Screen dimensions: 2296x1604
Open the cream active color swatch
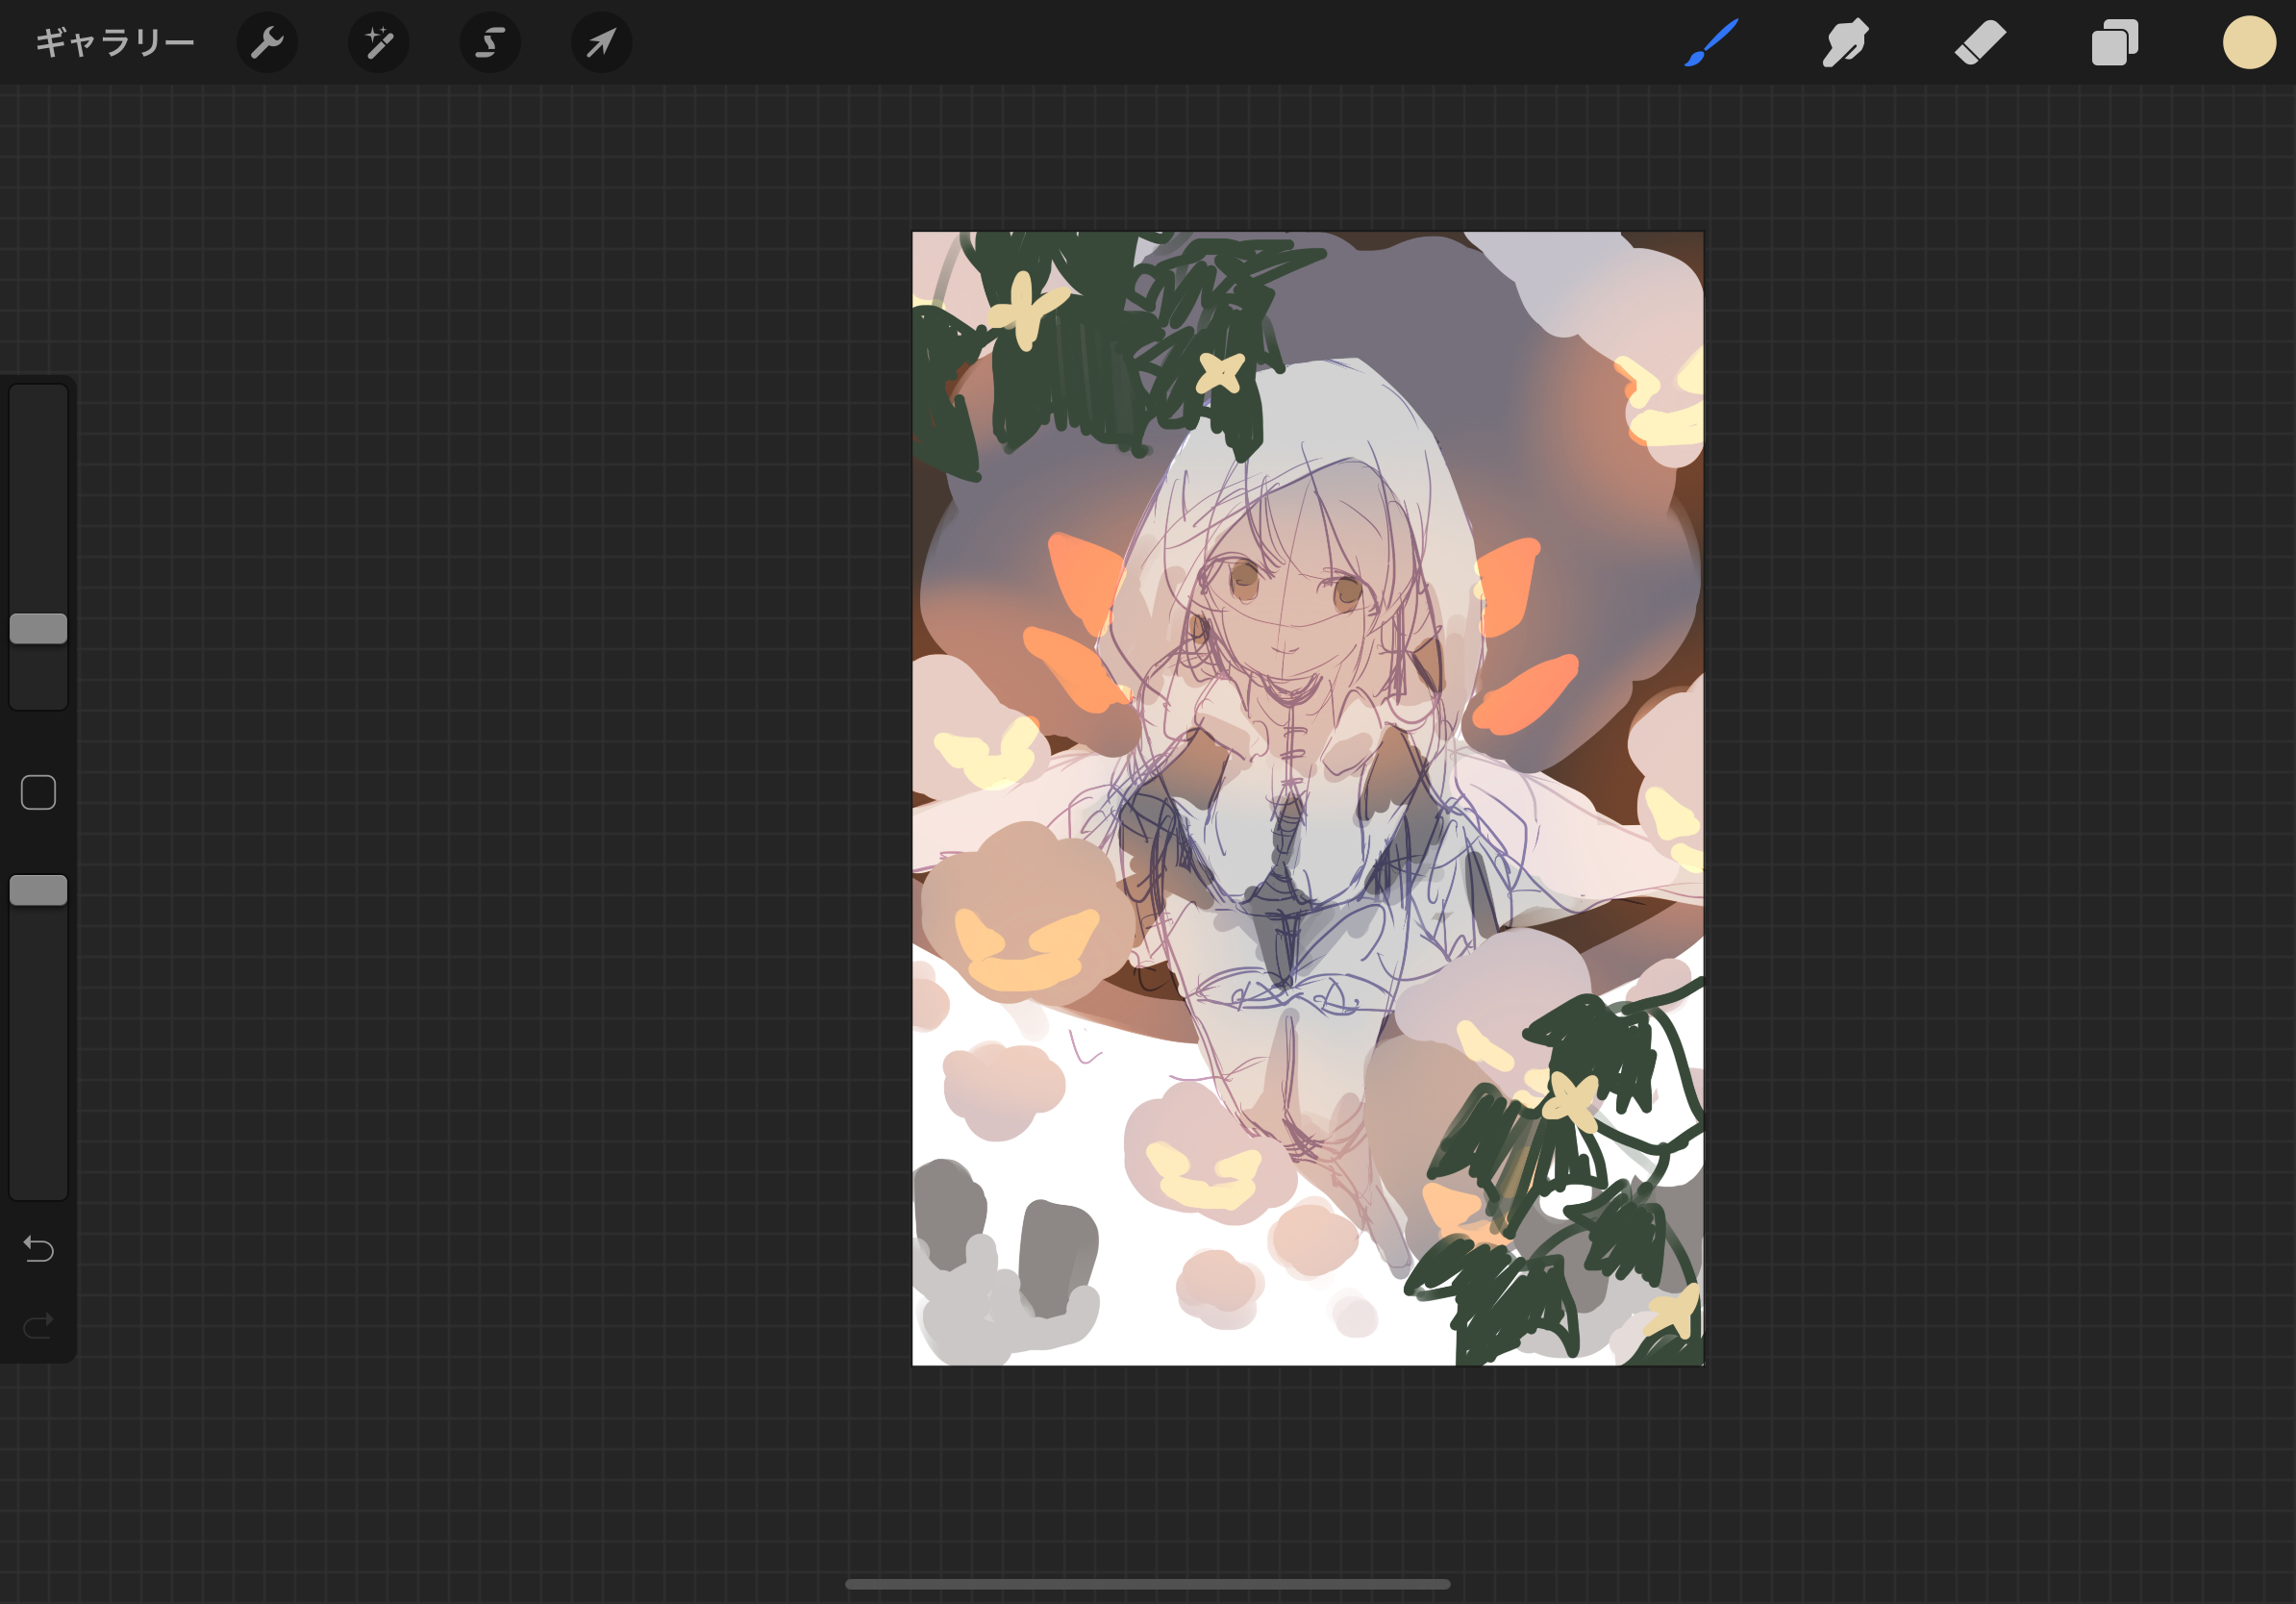(2248, 43)
